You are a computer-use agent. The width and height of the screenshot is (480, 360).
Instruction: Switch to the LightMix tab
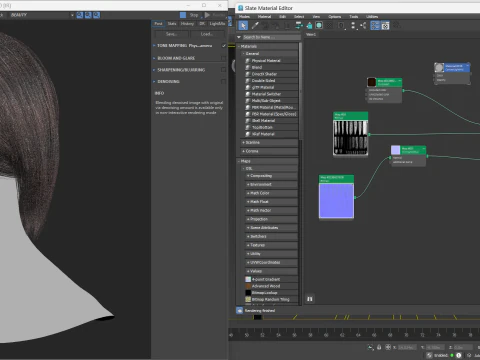217,24
